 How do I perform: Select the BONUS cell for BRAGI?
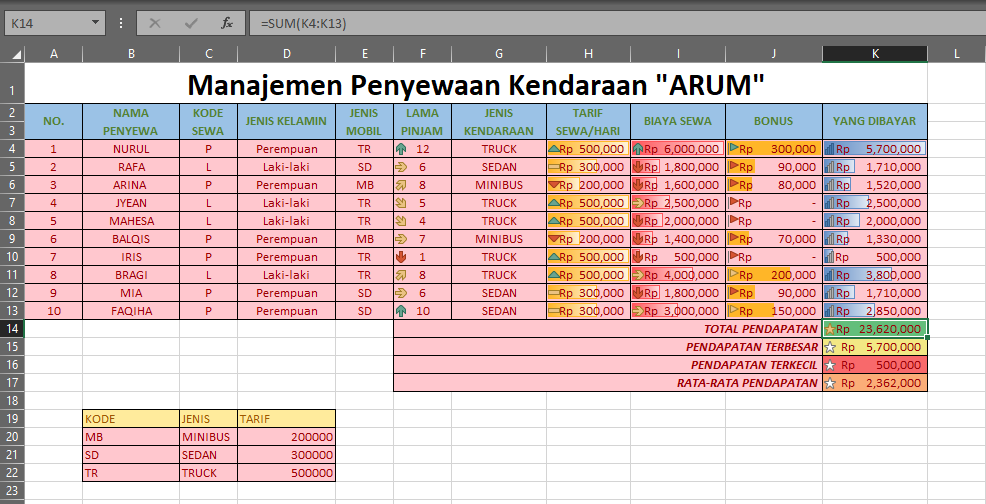click(773, 275)
